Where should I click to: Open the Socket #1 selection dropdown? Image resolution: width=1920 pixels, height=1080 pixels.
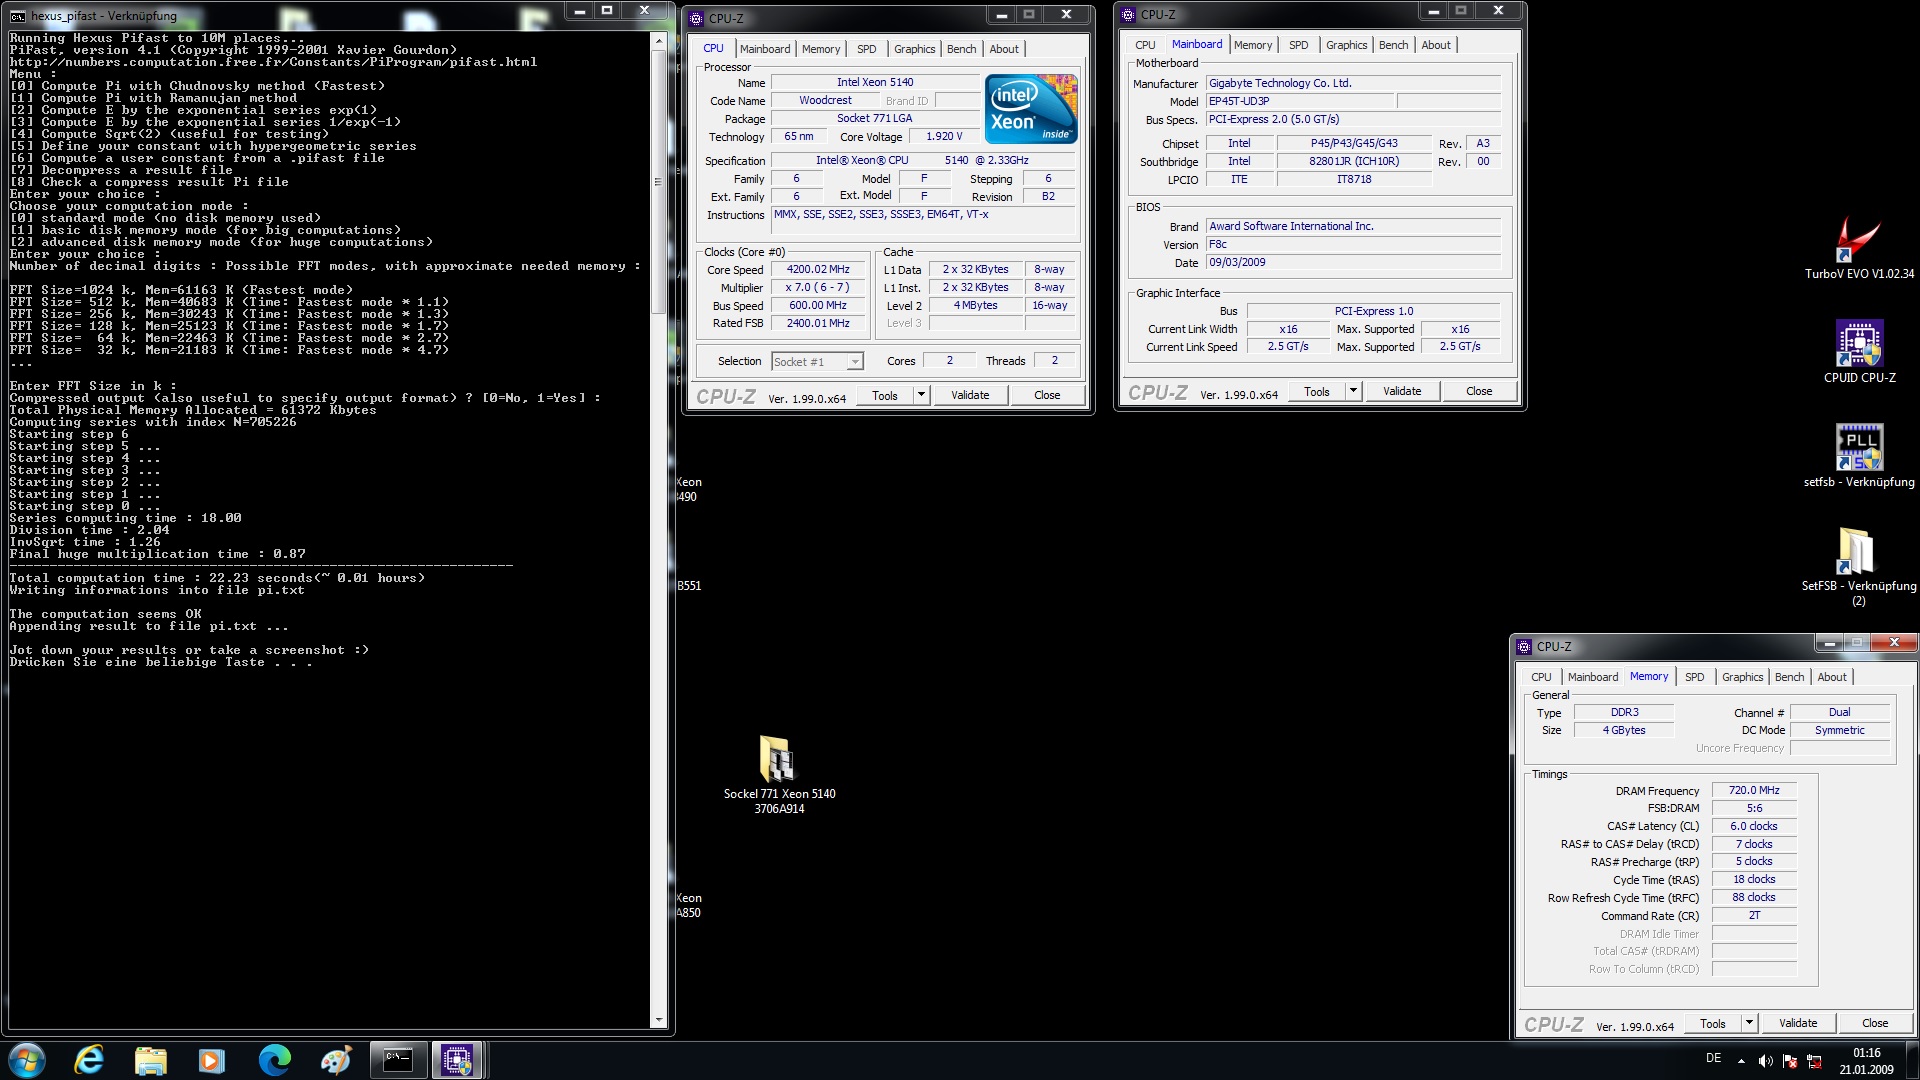tap(817, 361)
